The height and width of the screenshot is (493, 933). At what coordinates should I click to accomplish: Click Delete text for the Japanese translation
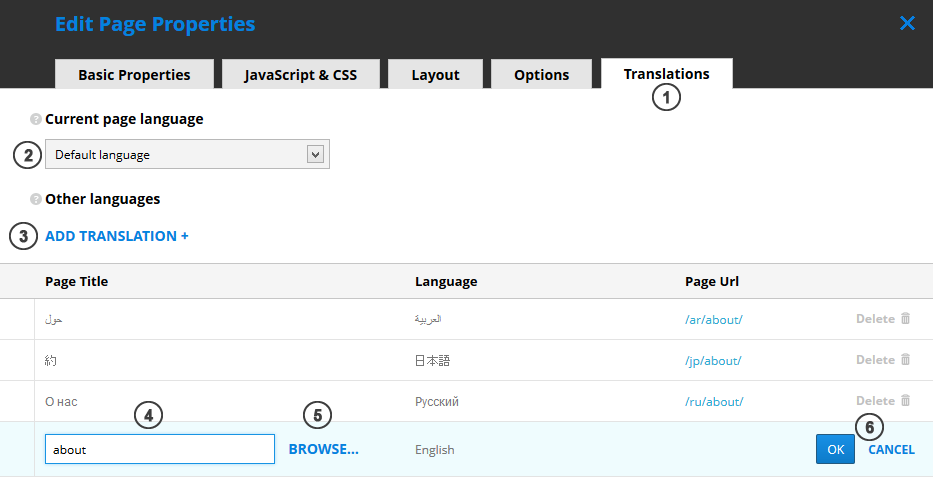(x=875, y=360)
